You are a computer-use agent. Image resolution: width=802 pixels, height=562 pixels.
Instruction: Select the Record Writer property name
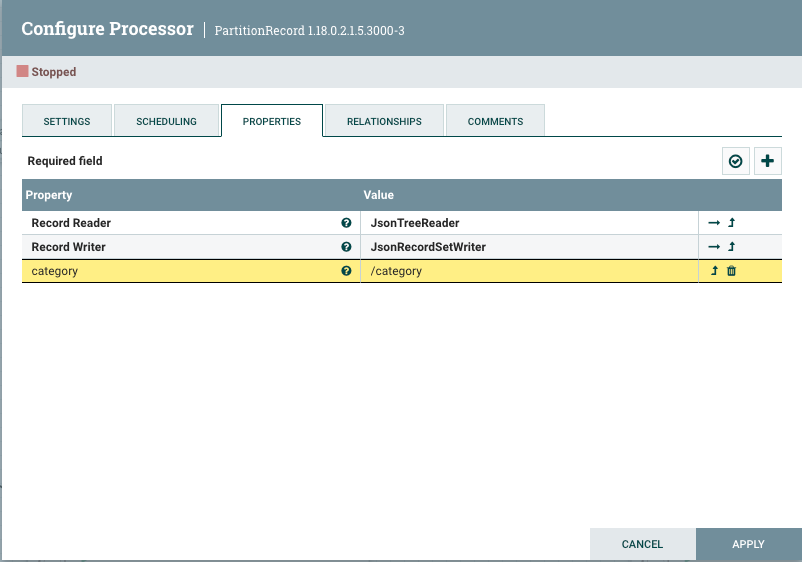[69, 247]
